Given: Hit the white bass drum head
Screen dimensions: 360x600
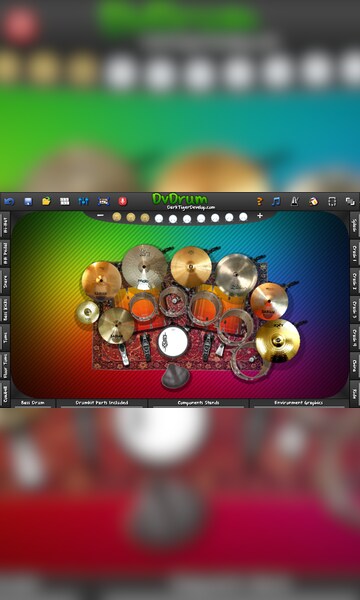Looking at the screenshot, I should pyautogui.click(x=173, y=341).
